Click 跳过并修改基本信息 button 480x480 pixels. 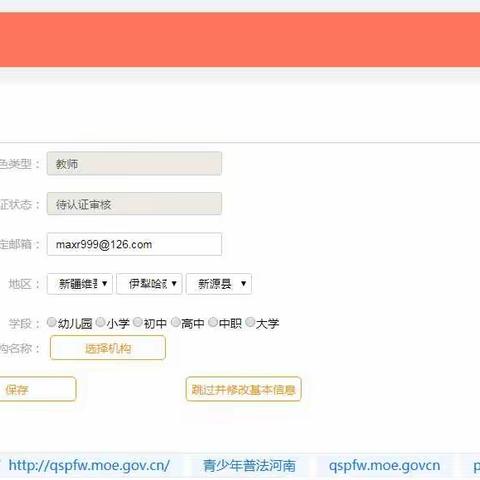[x=244, y=389]
